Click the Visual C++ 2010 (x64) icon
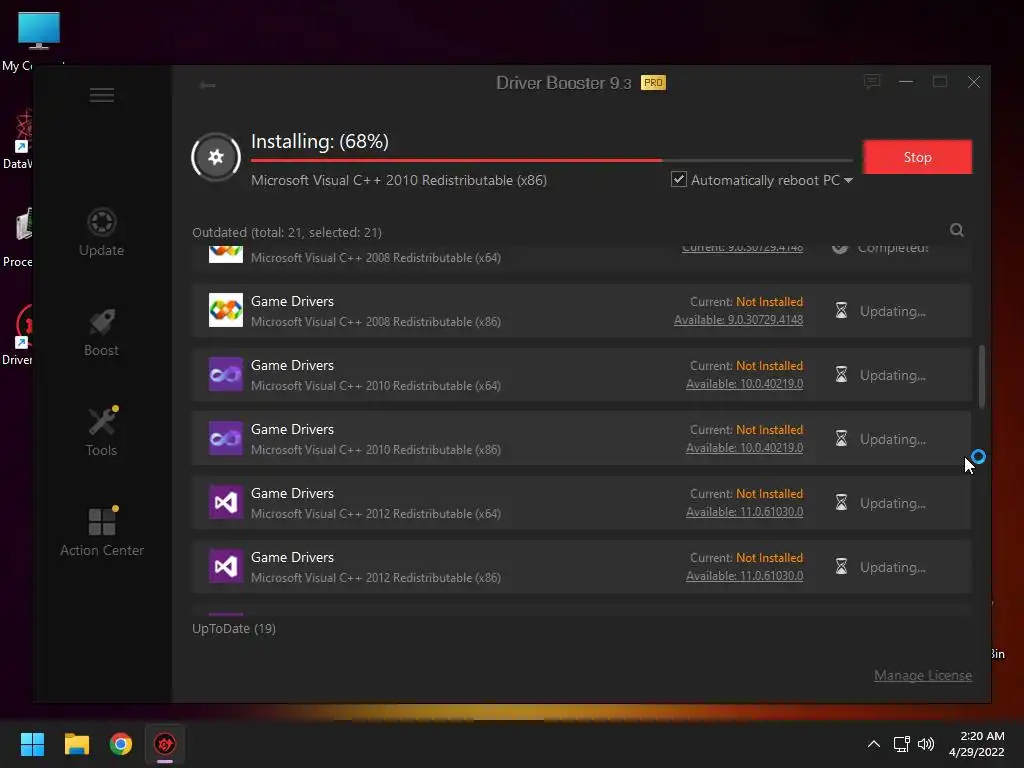This screenshot has height=768, width=1024. click(225, 374)
